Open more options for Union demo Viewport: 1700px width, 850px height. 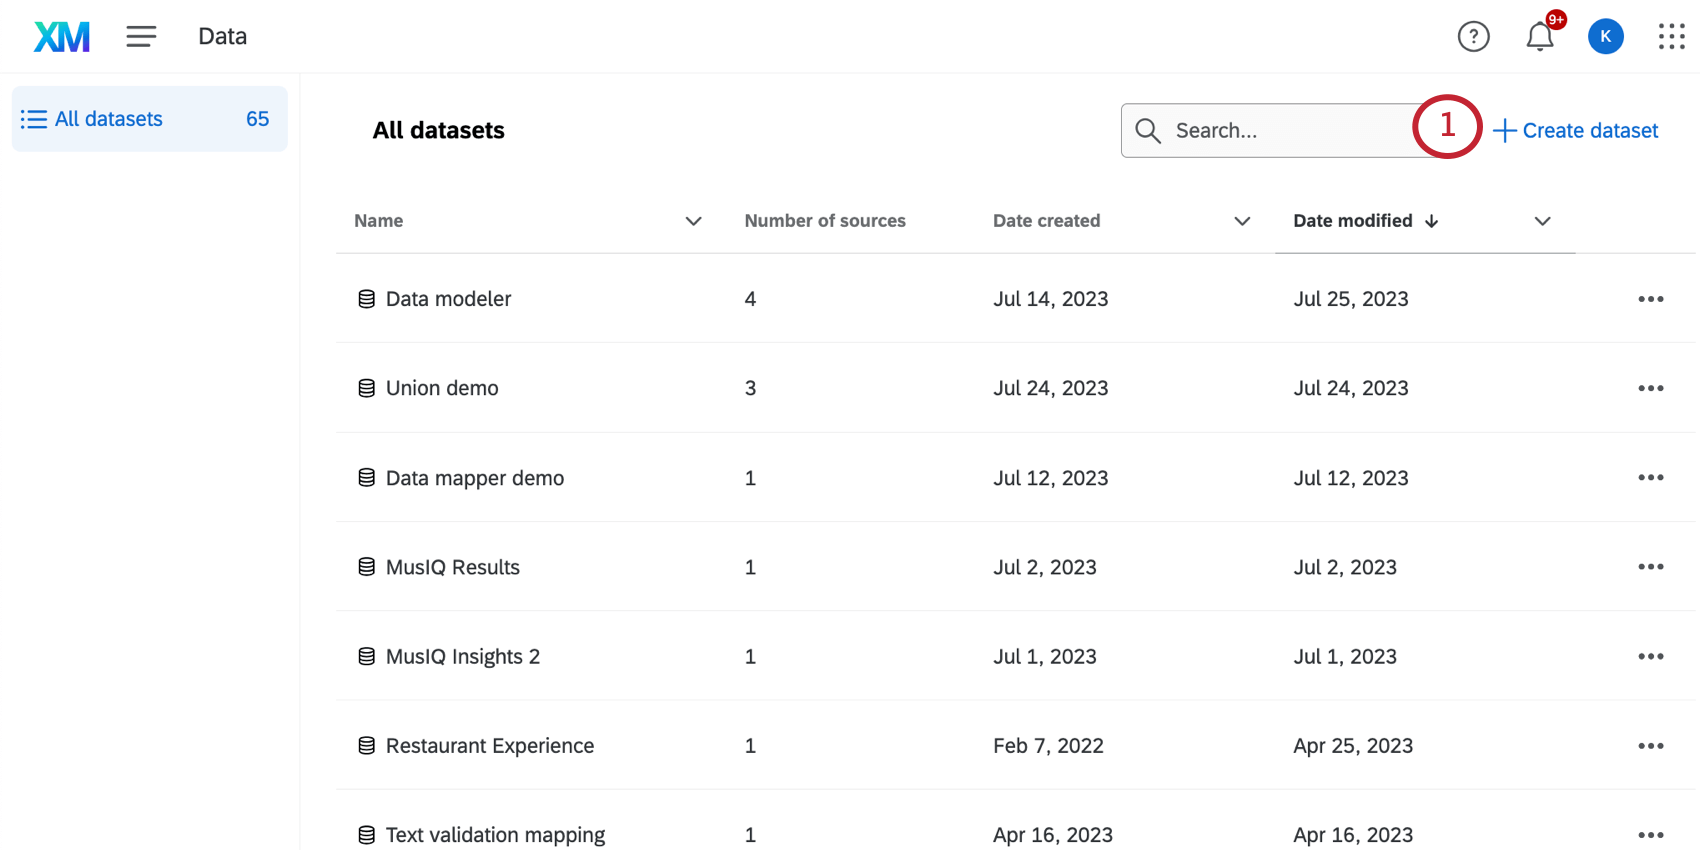coord(1650,388)
